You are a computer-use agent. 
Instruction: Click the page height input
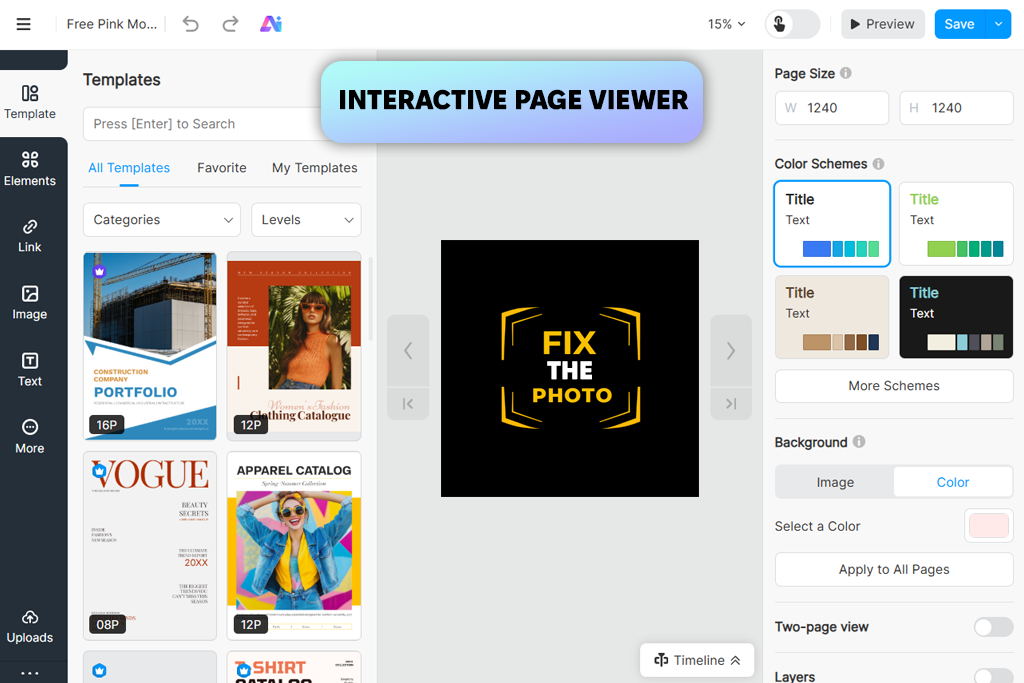pos(956,108)
